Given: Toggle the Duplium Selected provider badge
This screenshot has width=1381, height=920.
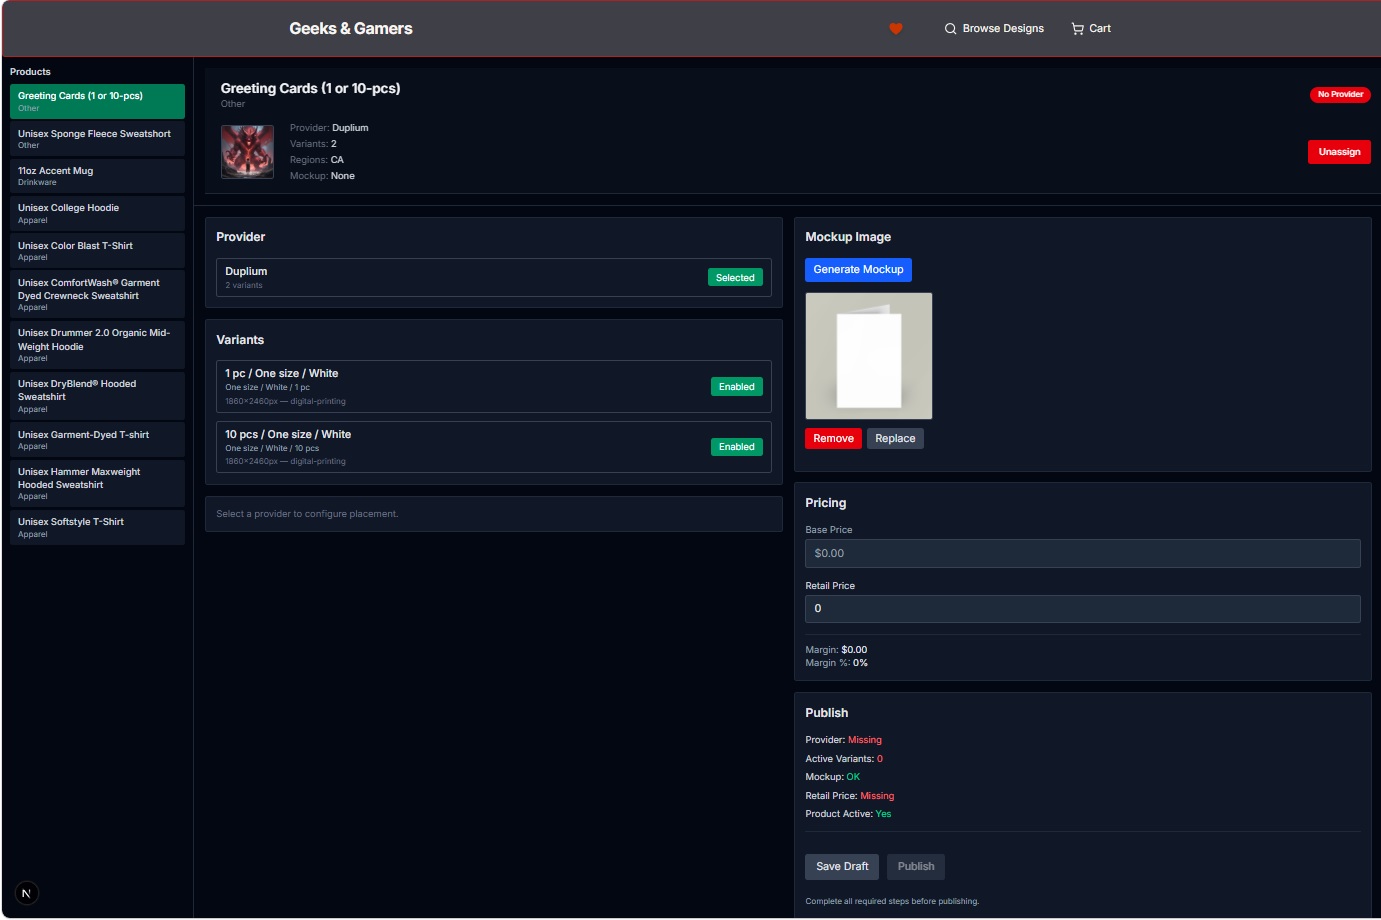Looking at the screenshot, I should pyautogui.click(x=735, y=278).
